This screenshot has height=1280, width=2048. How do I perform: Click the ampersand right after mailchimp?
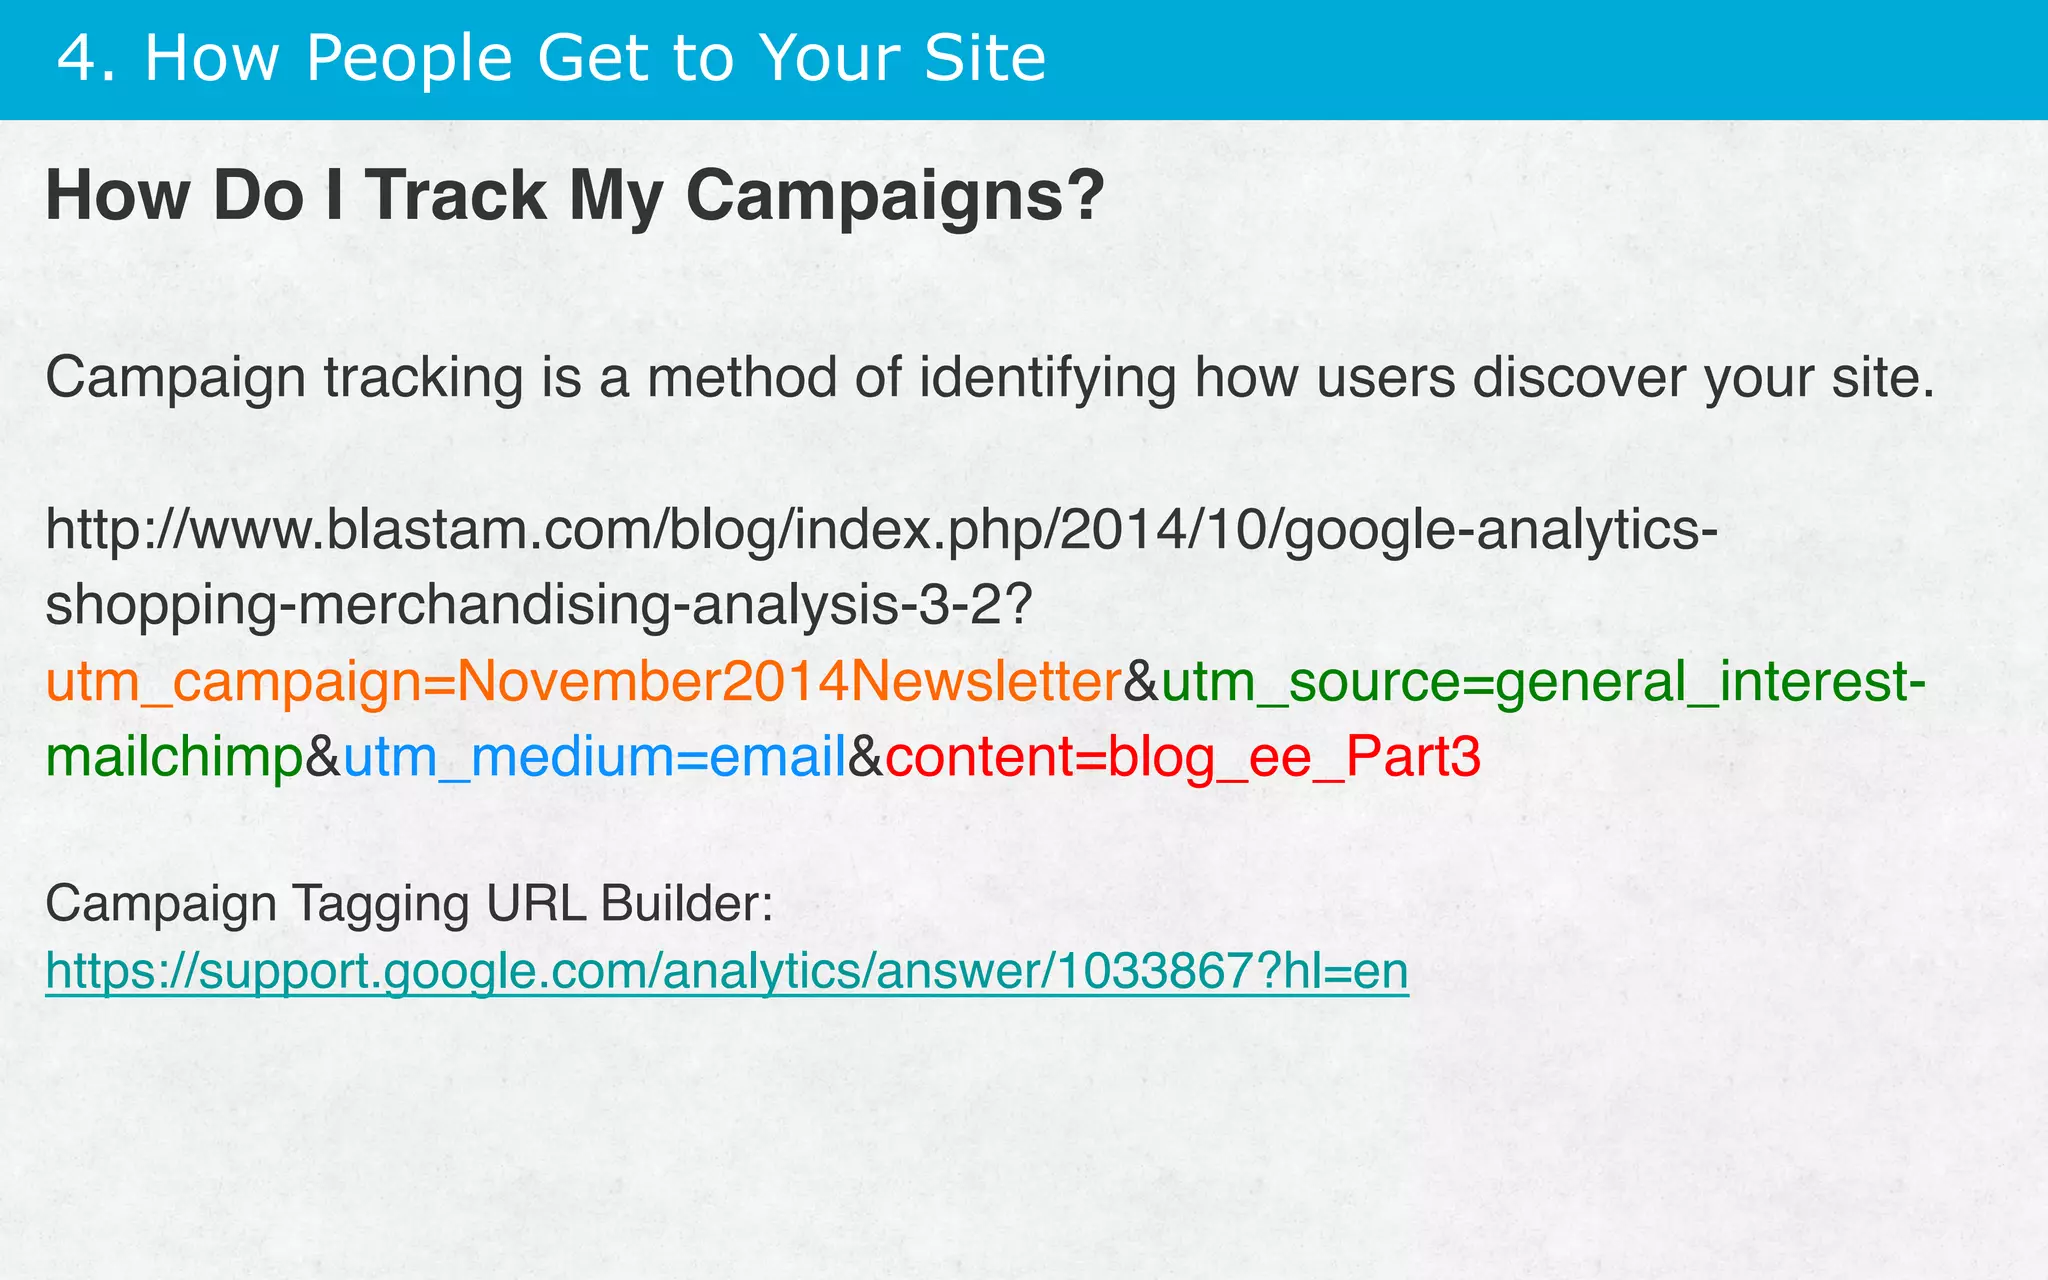coord(323,758)
